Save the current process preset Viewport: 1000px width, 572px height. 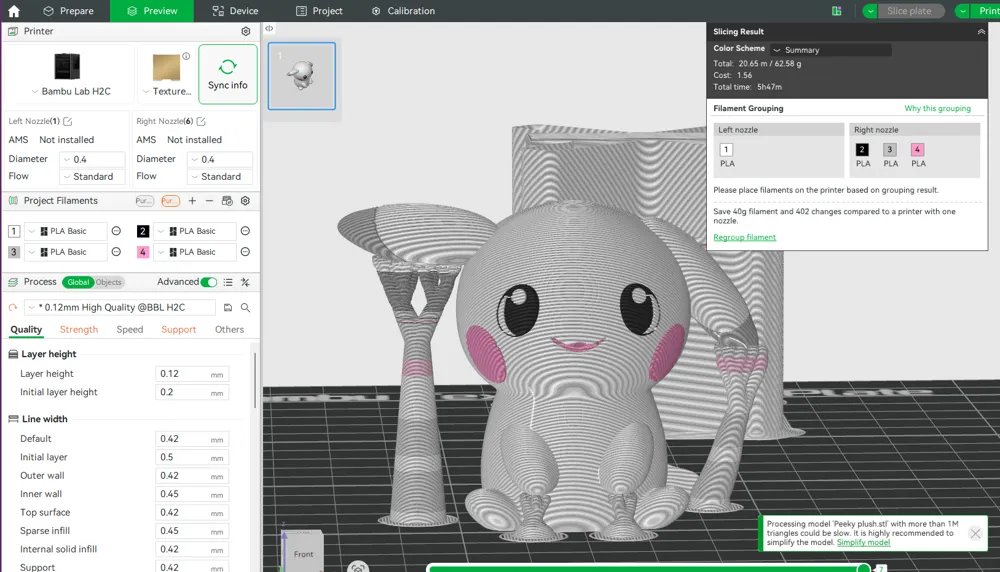tap(228, 307)
